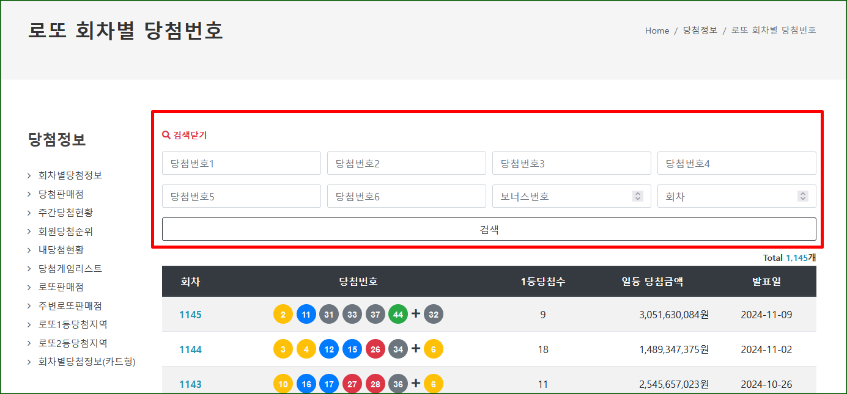
Task: Click the 회차 number field
Action: tap(737, 196)
